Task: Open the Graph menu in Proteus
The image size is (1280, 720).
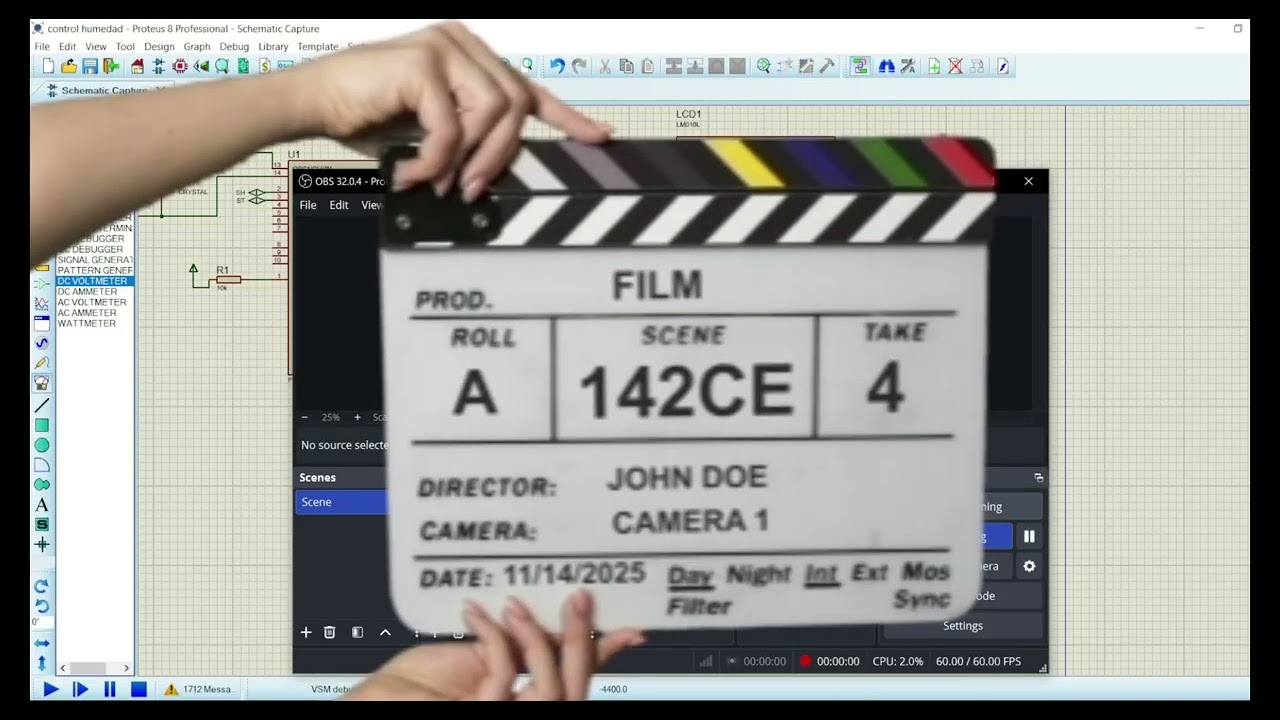Action: pyautogui.click(x=197, y=47)
